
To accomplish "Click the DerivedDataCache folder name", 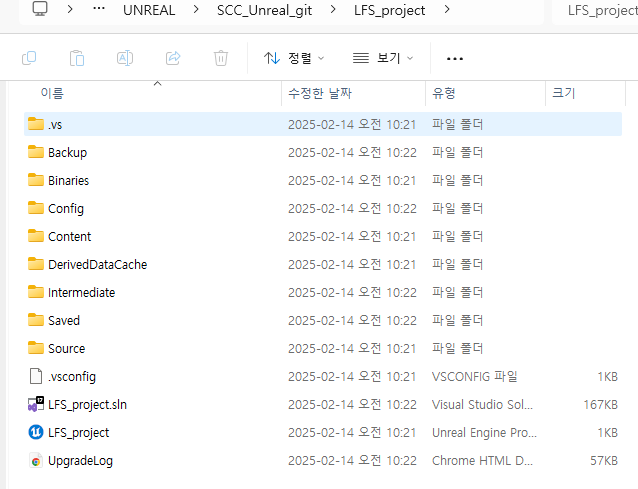I will tap(98, 265).
